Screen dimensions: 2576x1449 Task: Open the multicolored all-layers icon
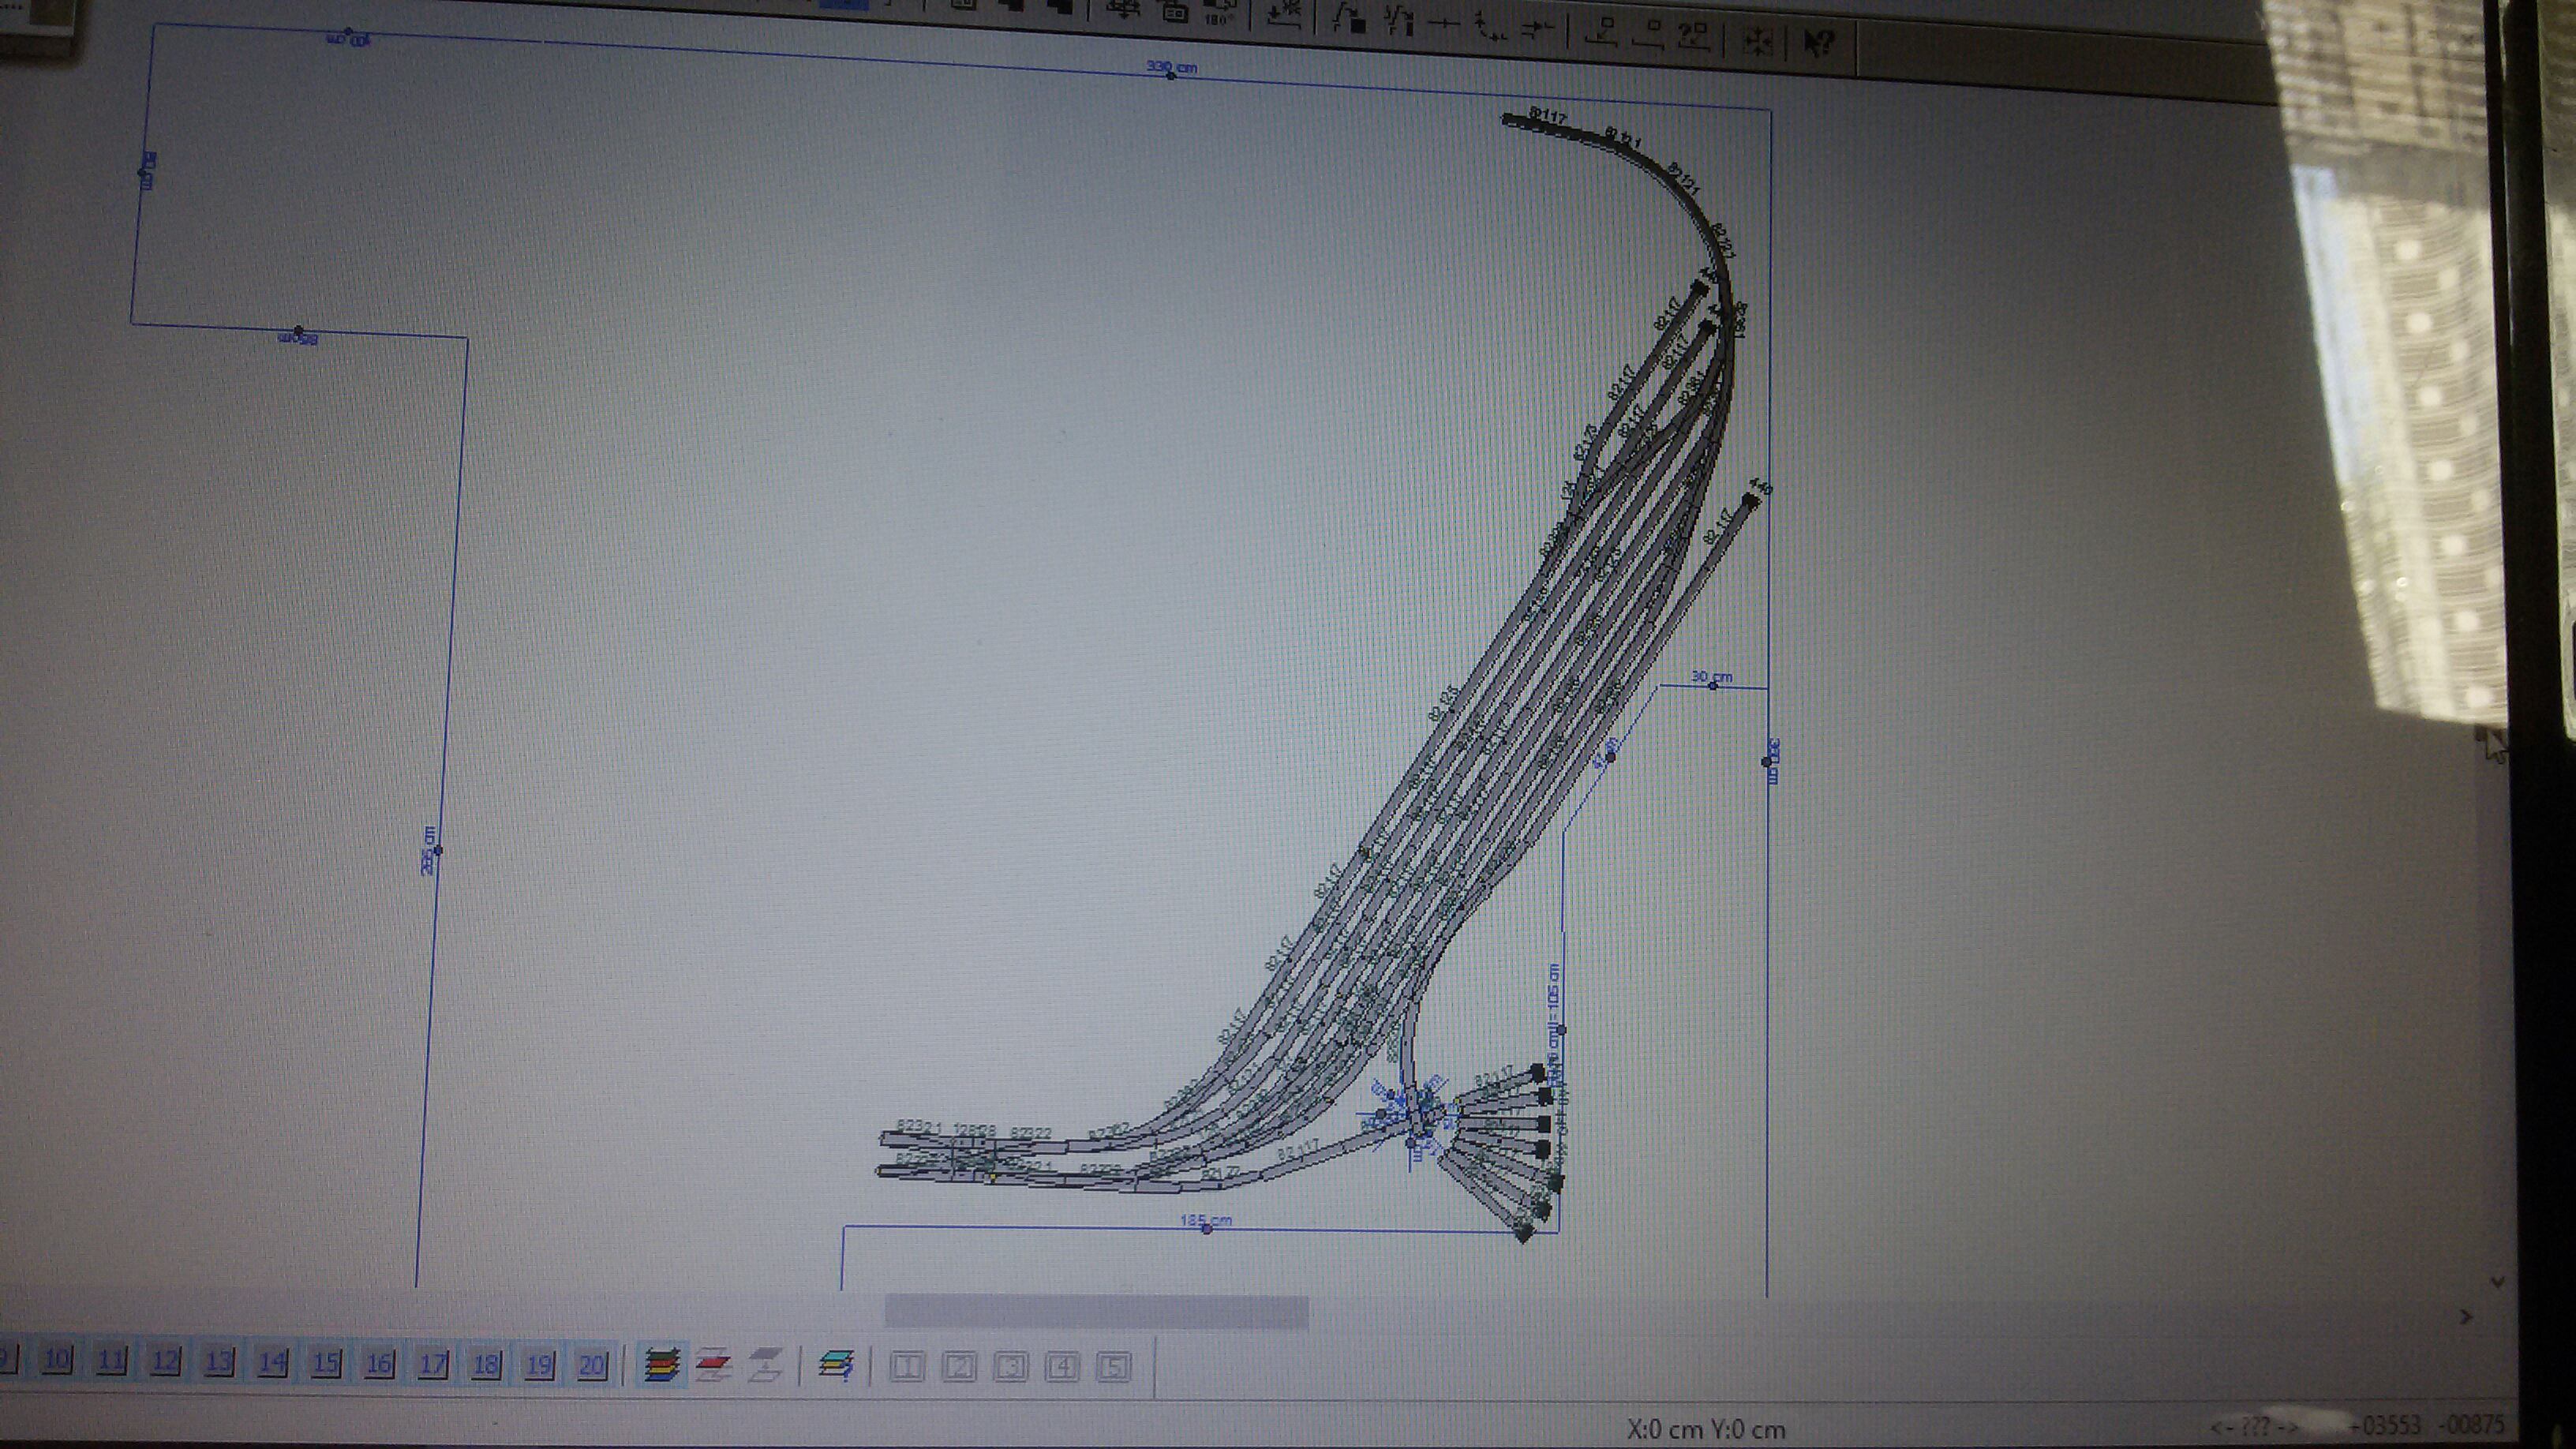pos(661,1364)
